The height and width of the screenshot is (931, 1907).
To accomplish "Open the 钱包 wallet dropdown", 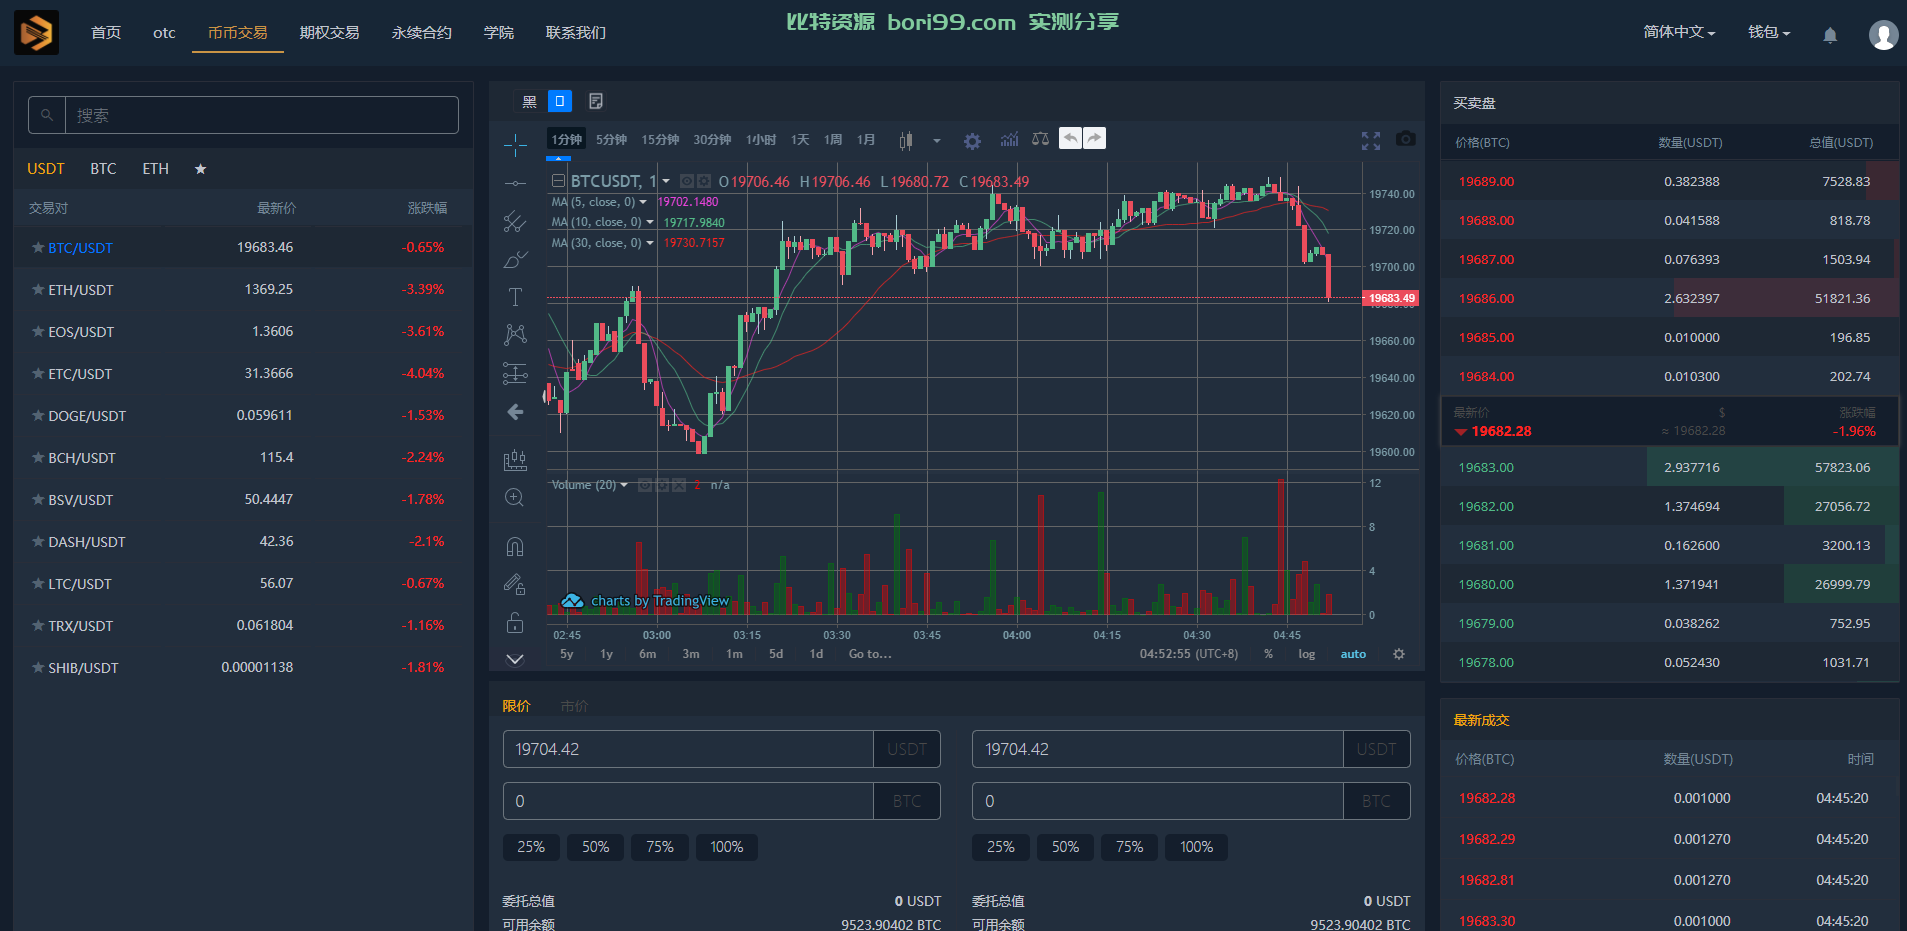I will (1769, 32).
